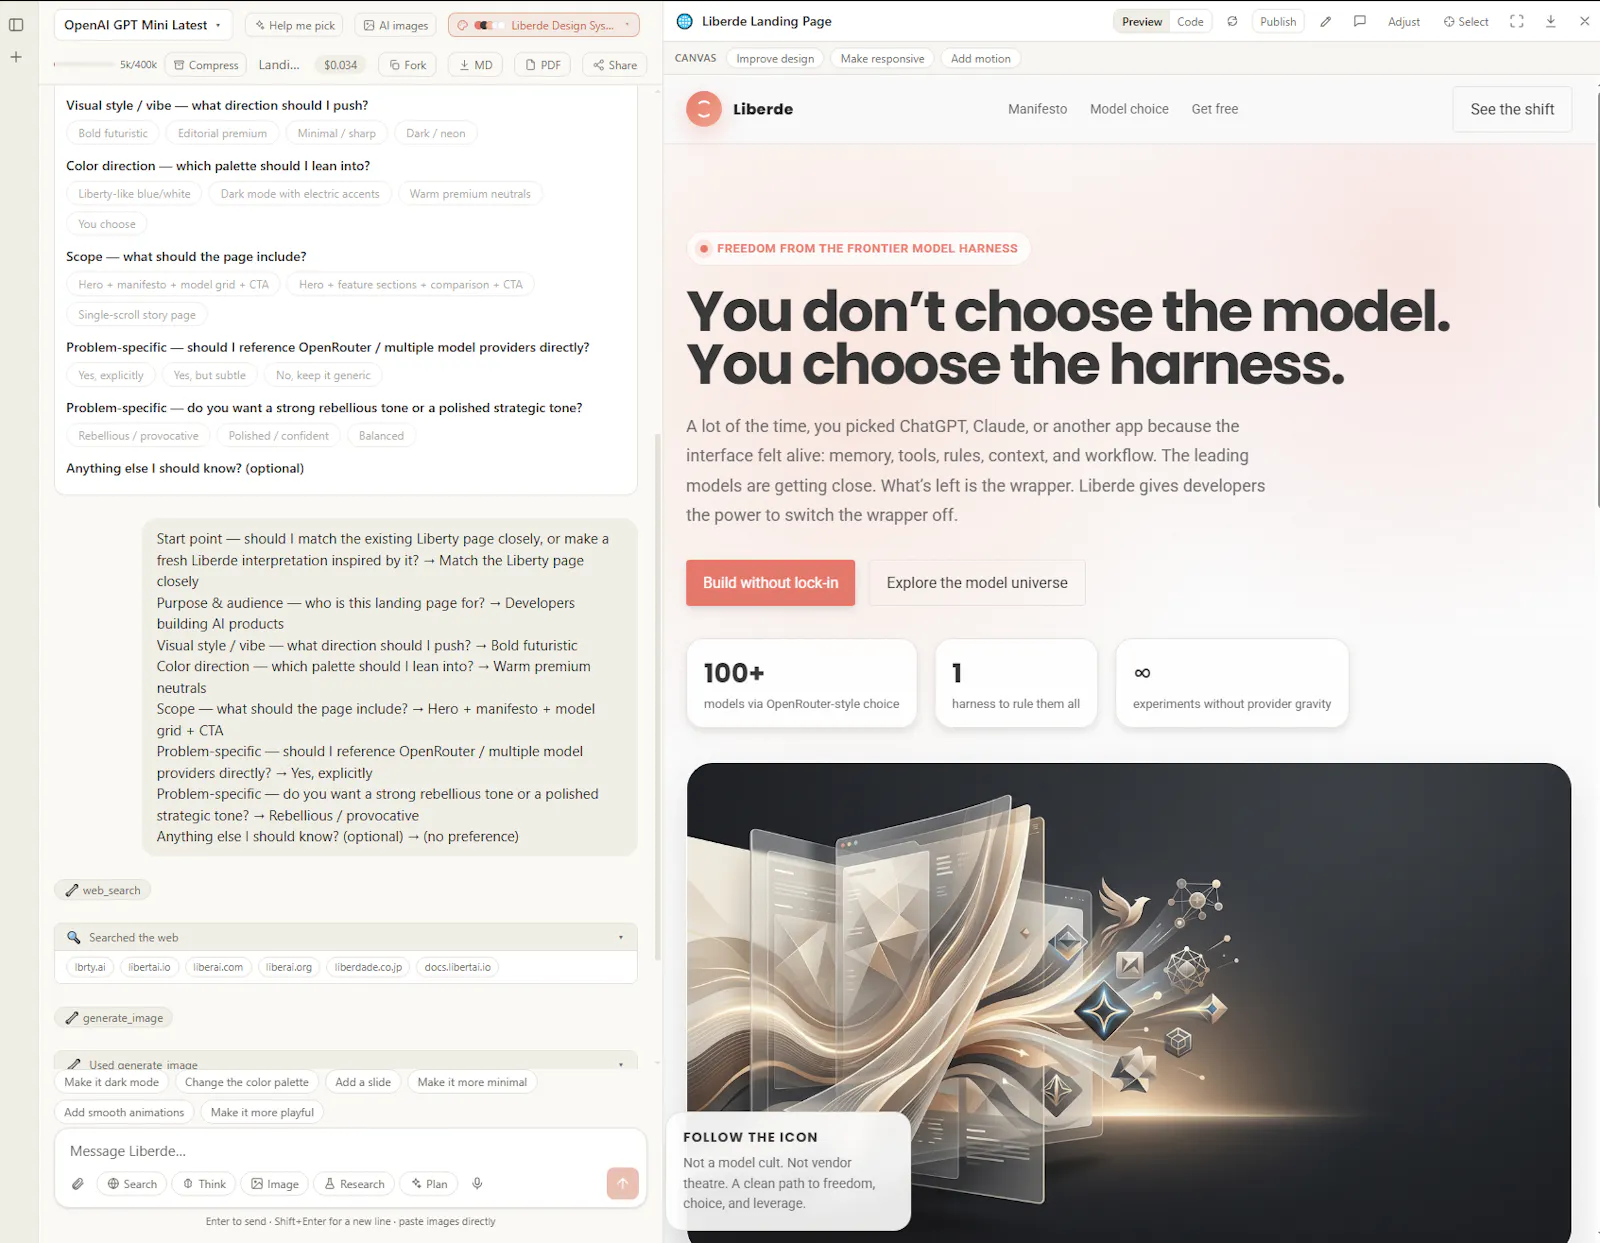Pick Liberty-like blue/white palette
Viewport: 1600px width, 1243px height.
coord(134,194)
